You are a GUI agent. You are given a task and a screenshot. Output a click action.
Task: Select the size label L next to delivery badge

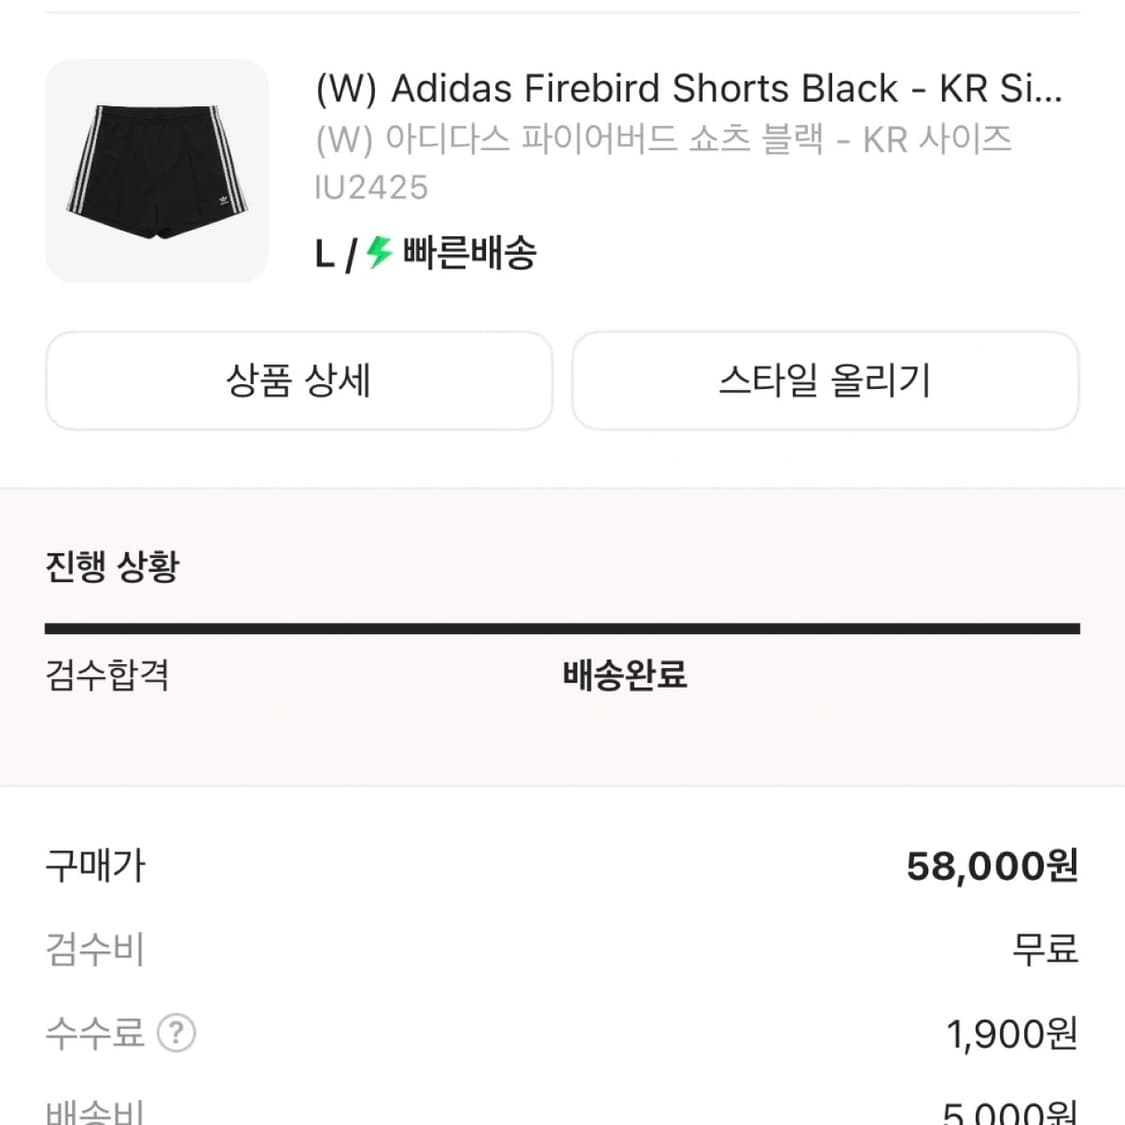(323, 255)
